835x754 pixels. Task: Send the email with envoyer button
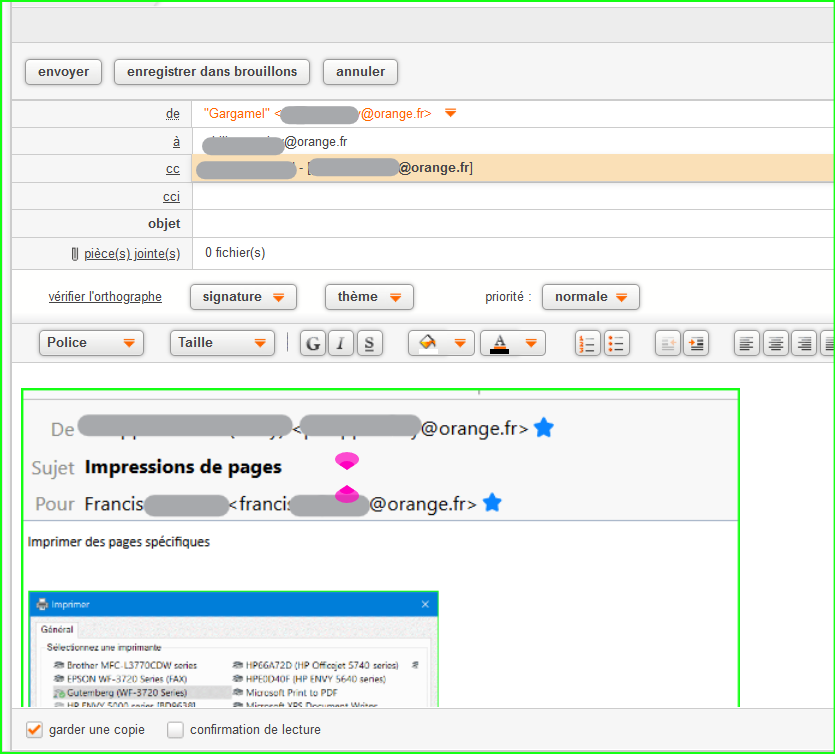point(63,72)
